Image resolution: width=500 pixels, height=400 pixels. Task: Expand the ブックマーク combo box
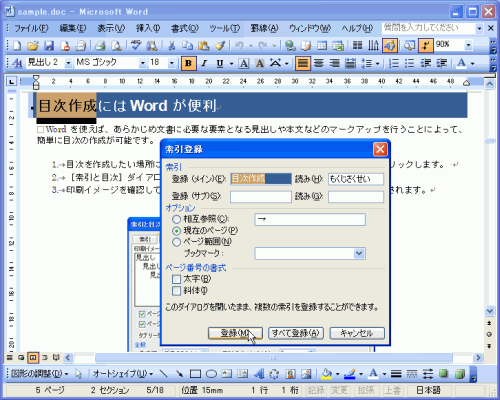pos(359,254)
